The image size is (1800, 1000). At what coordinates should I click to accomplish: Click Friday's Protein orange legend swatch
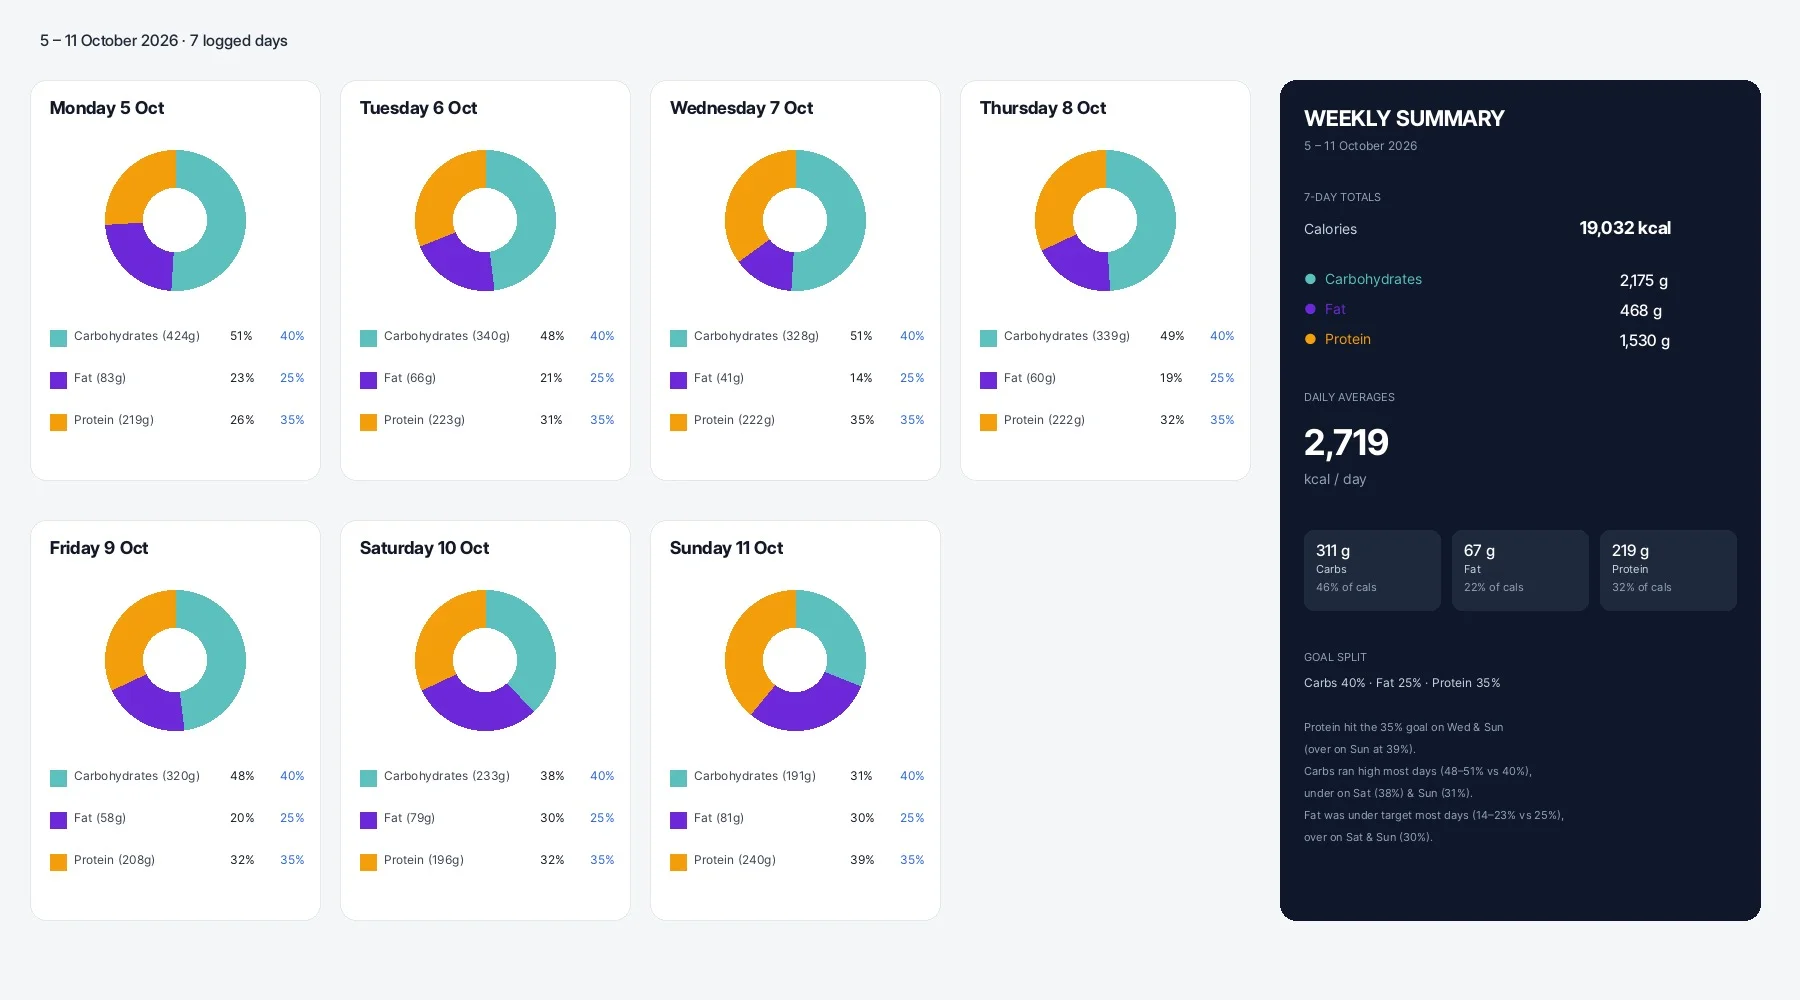pos(58,862)
